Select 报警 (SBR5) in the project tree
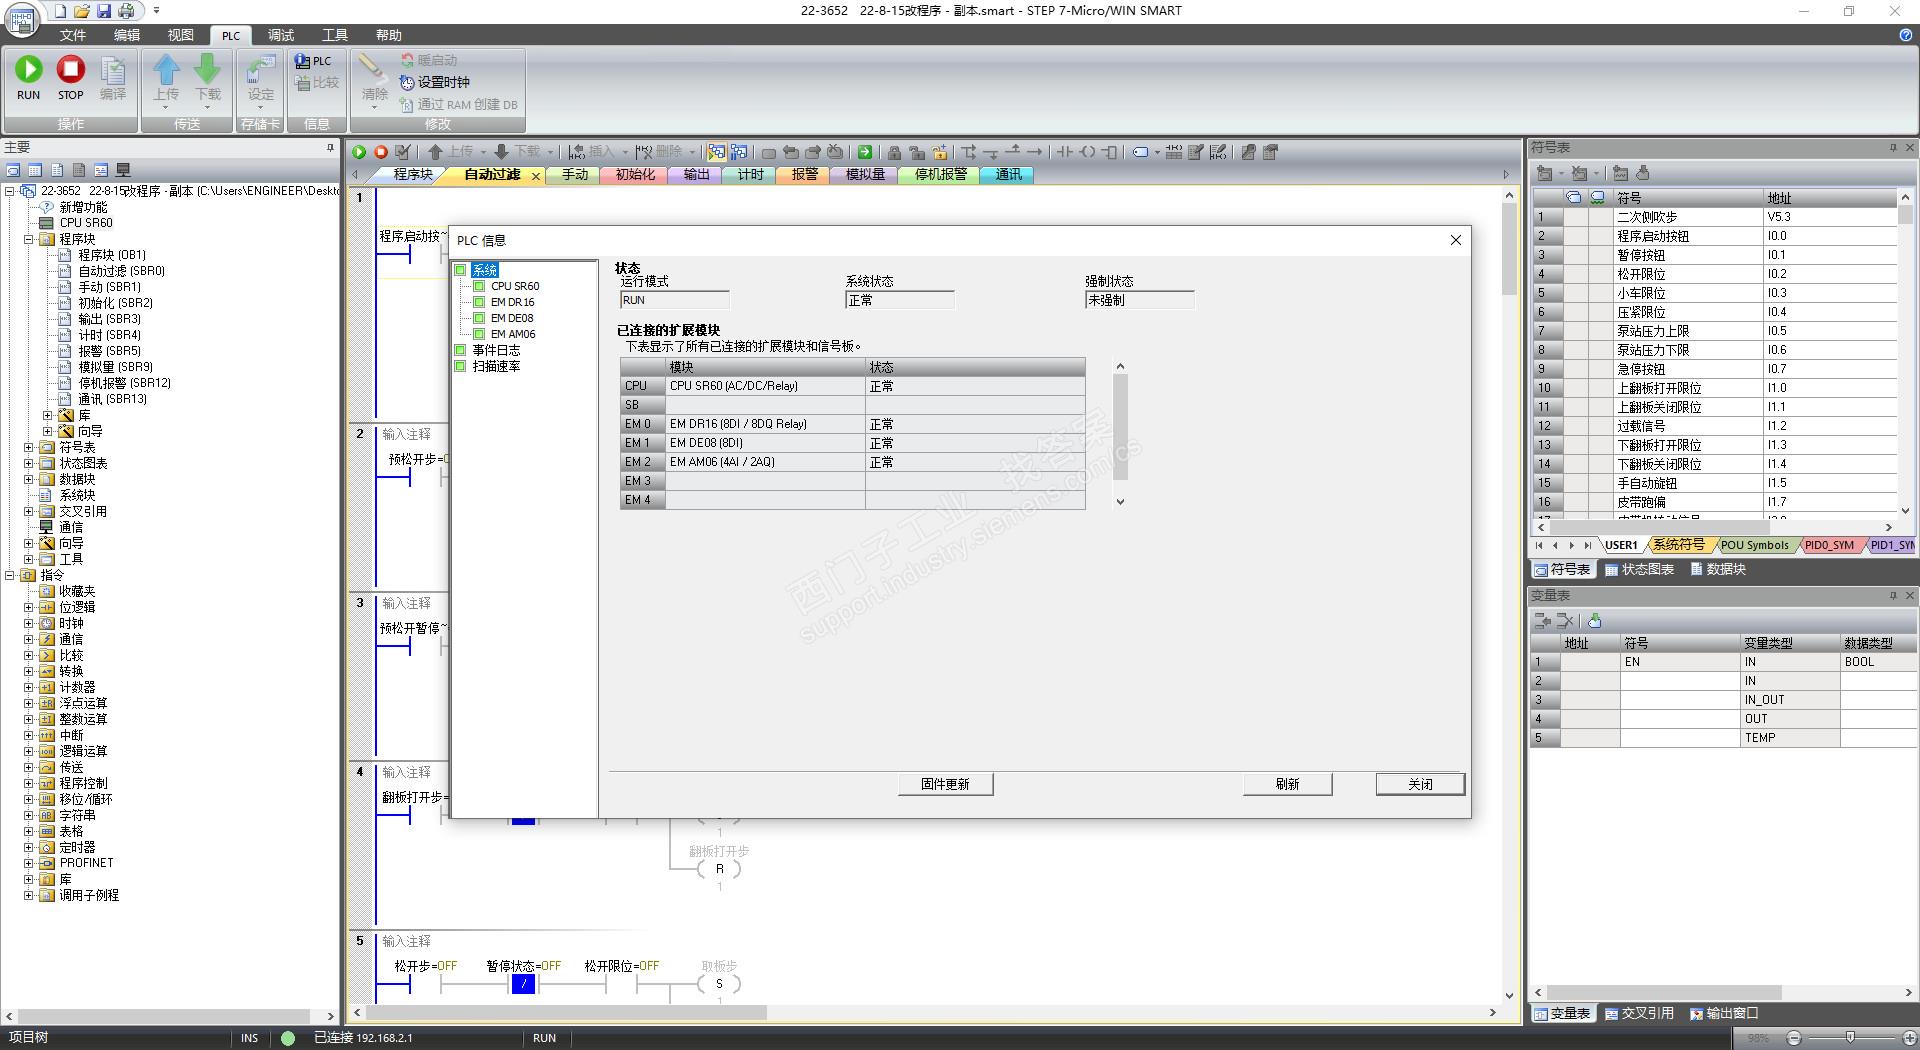1920x1050 pixels. [110, 351]
